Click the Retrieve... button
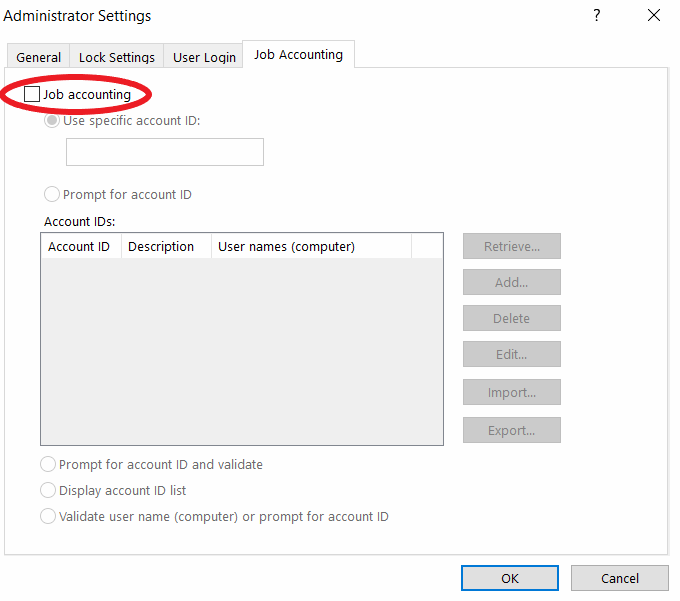 (x=512, y=246)
